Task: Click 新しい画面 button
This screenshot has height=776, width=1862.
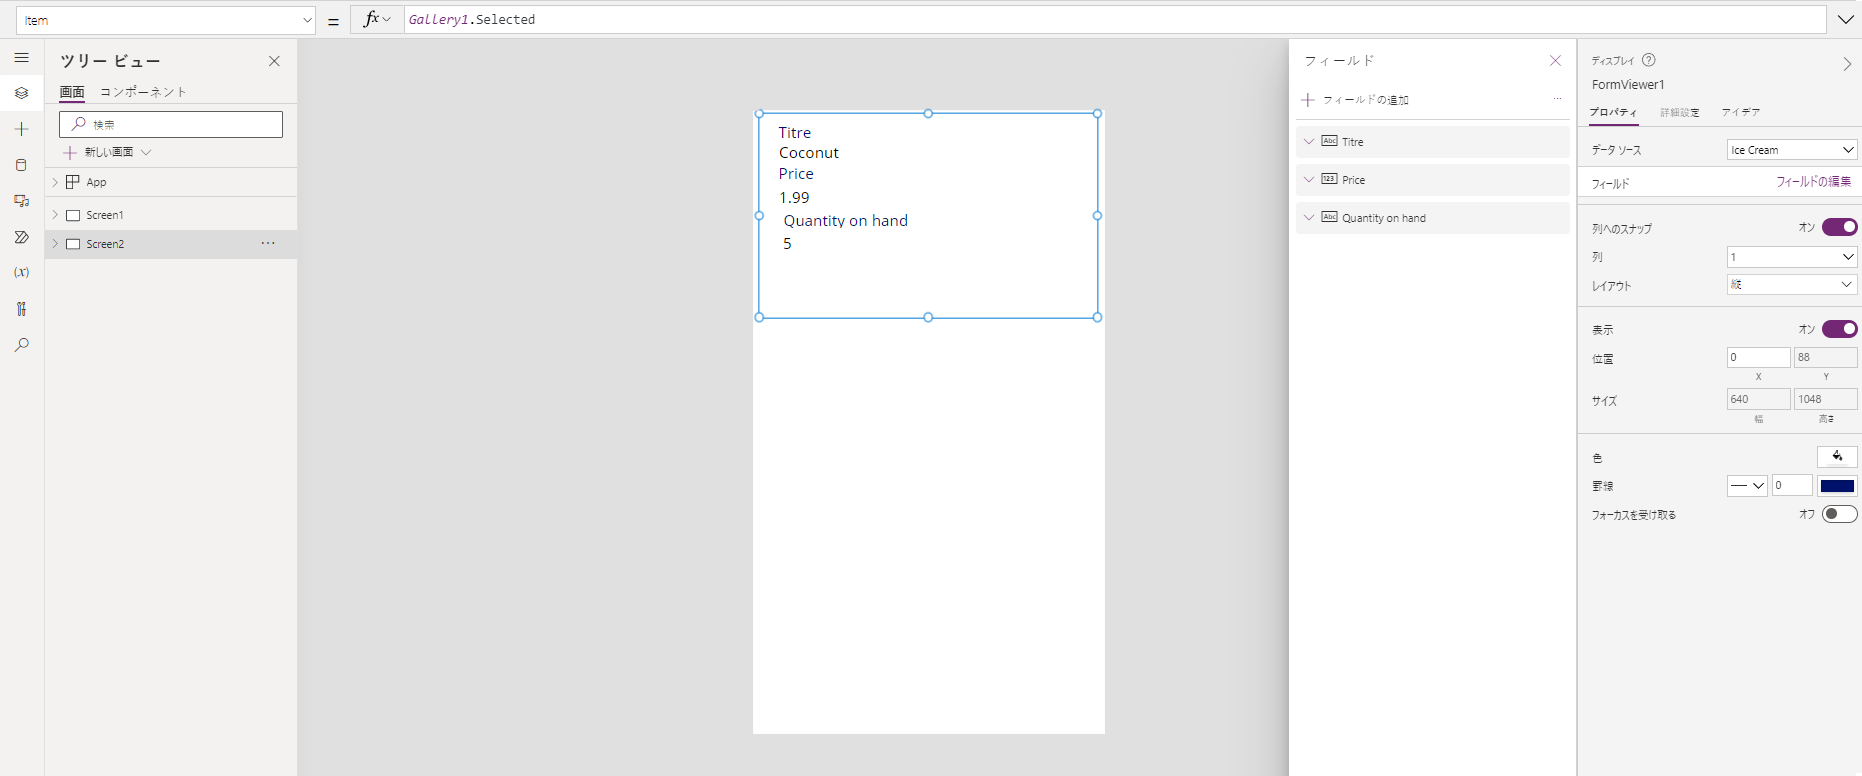Action: click(99, 152)
